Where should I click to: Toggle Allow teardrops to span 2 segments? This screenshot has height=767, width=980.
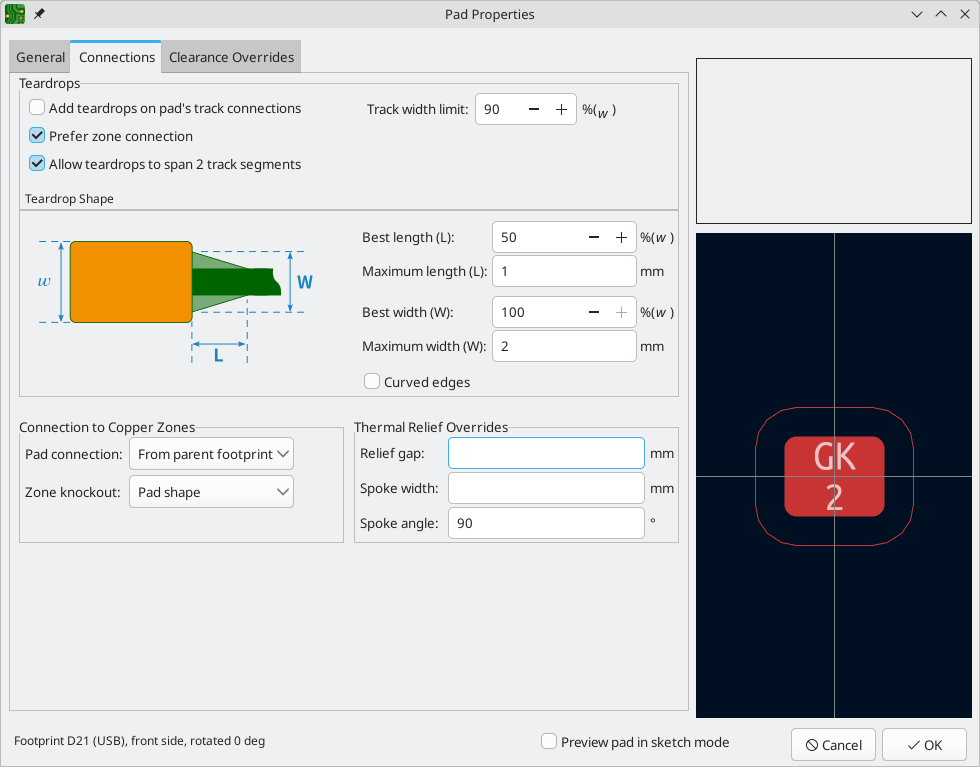pos(37,164)
